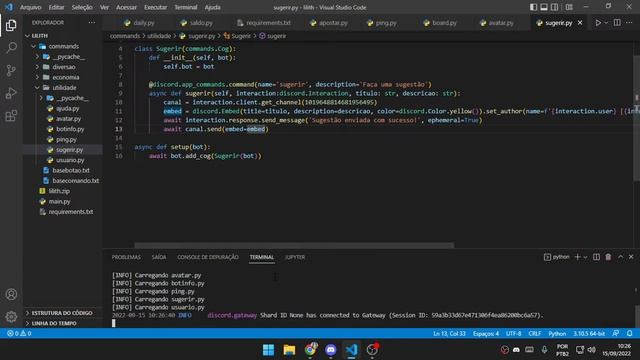Open notifications bell in status bar
The height and width of the screenshot is (360, 640).
point(630,333)
